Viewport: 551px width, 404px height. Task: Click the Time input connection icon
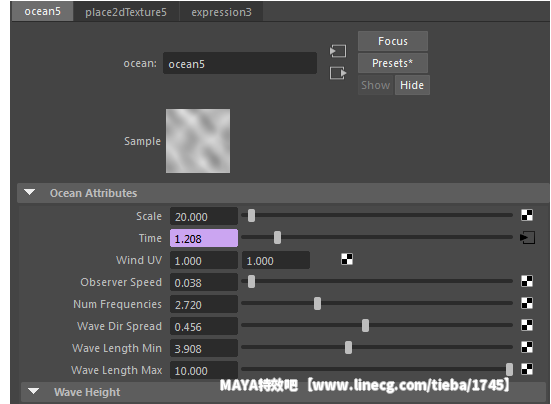(527, 237)
